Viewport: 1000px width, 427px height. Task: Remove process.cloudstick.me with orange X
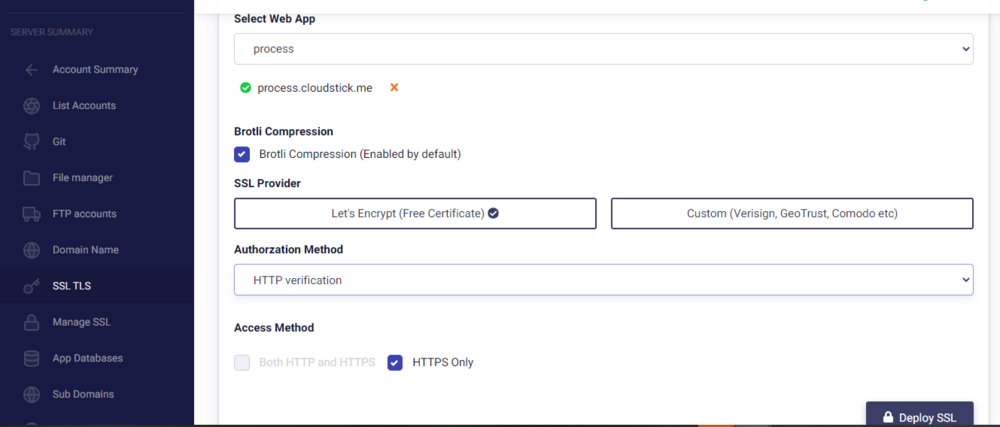(394, 88)
